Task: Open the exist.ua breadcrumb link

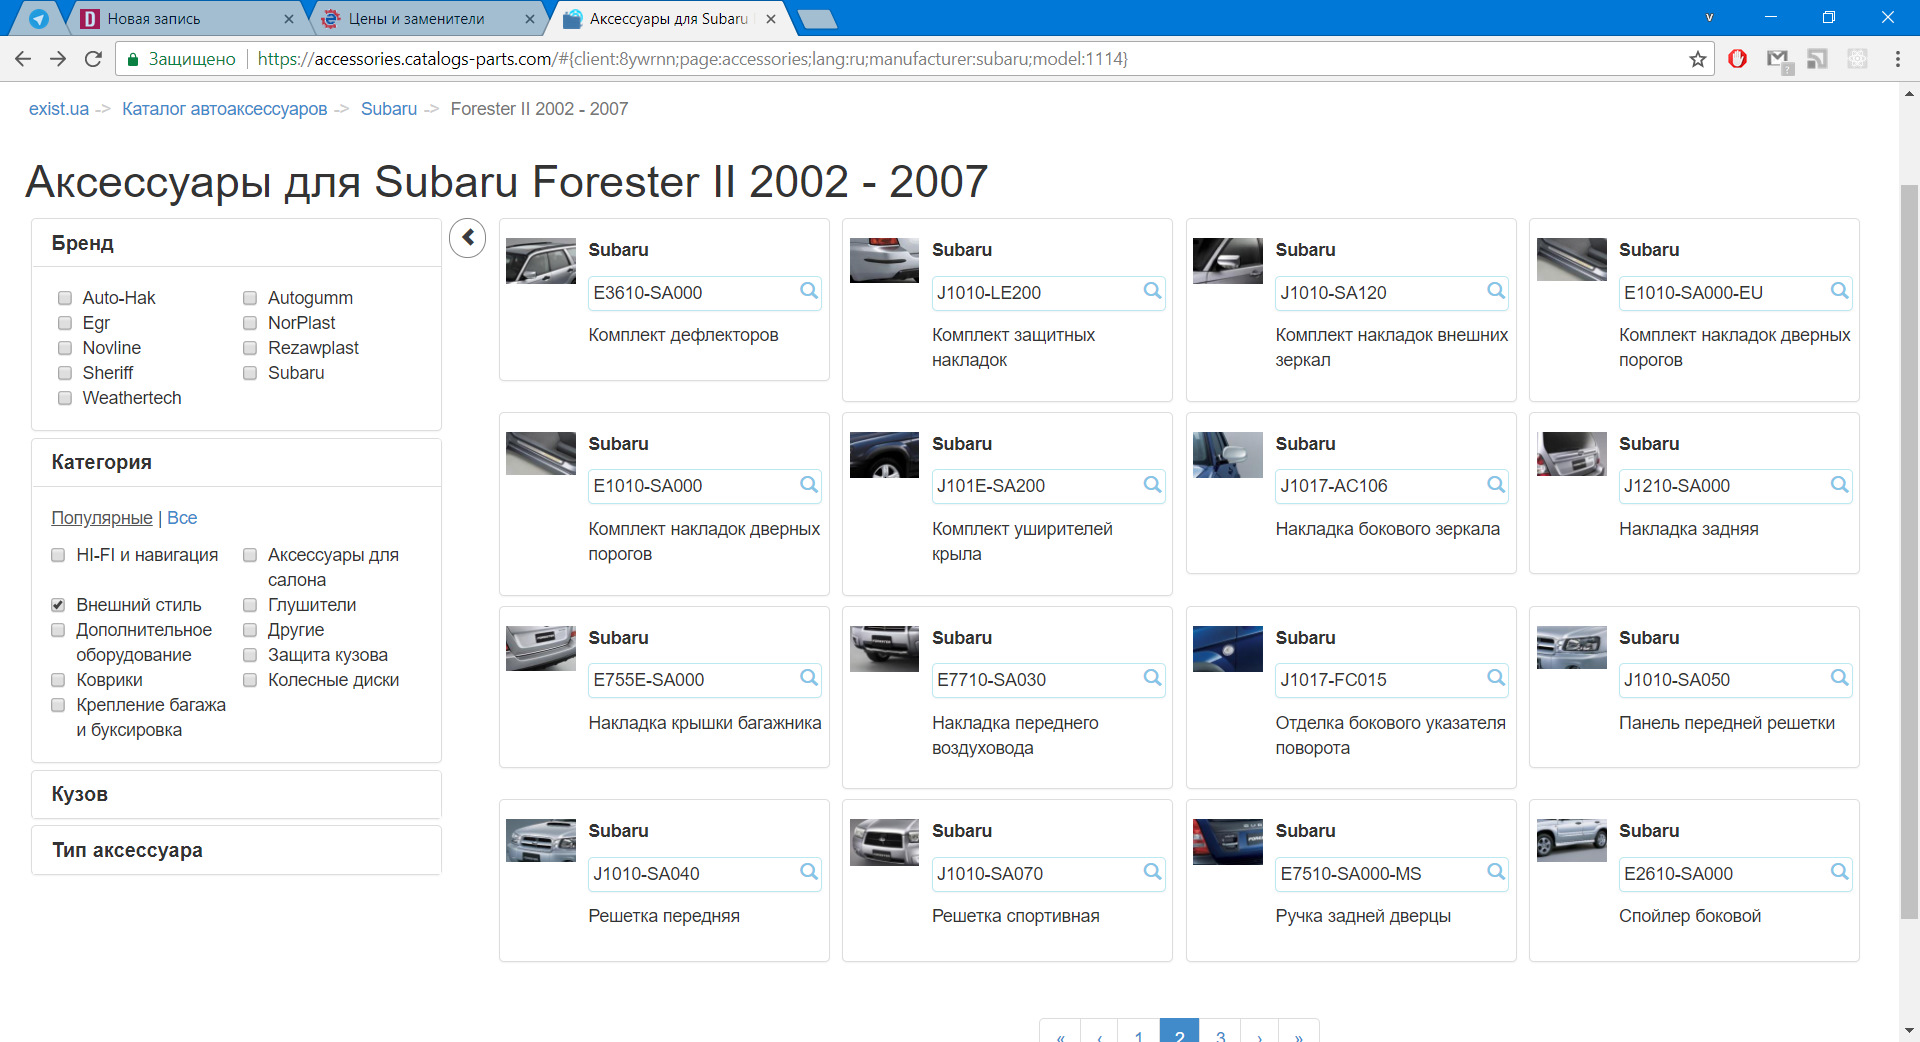Action: point(57,108)
